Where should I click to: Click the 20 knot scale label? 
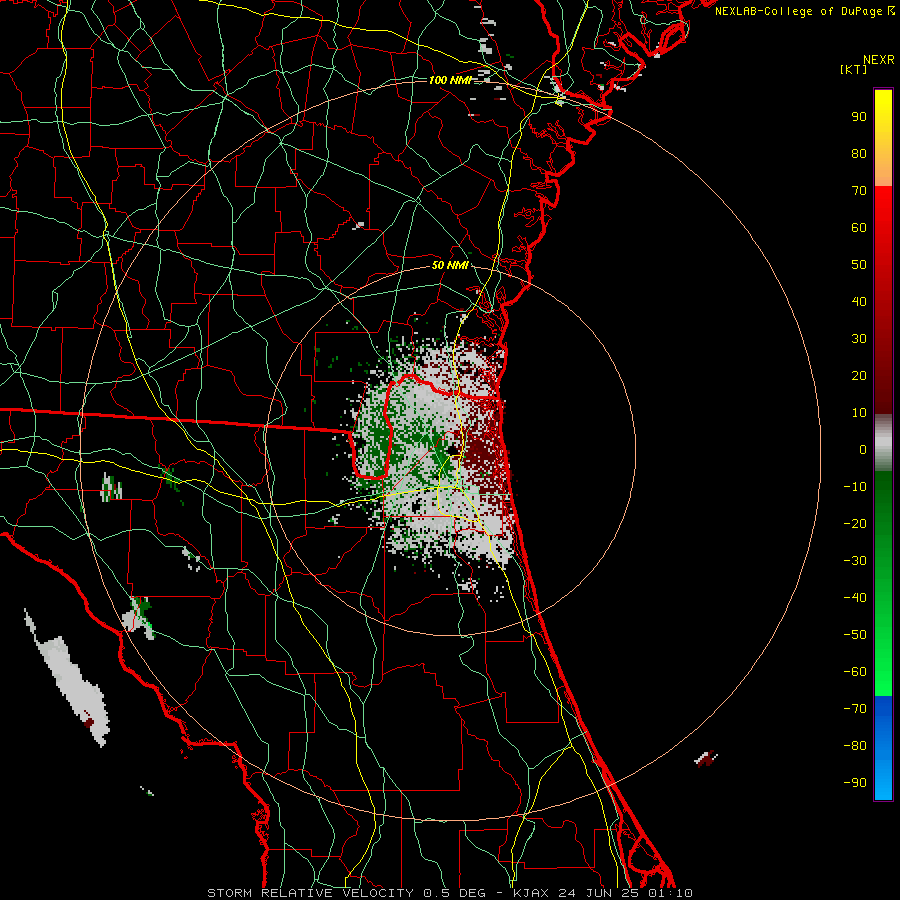pos(859,376)
